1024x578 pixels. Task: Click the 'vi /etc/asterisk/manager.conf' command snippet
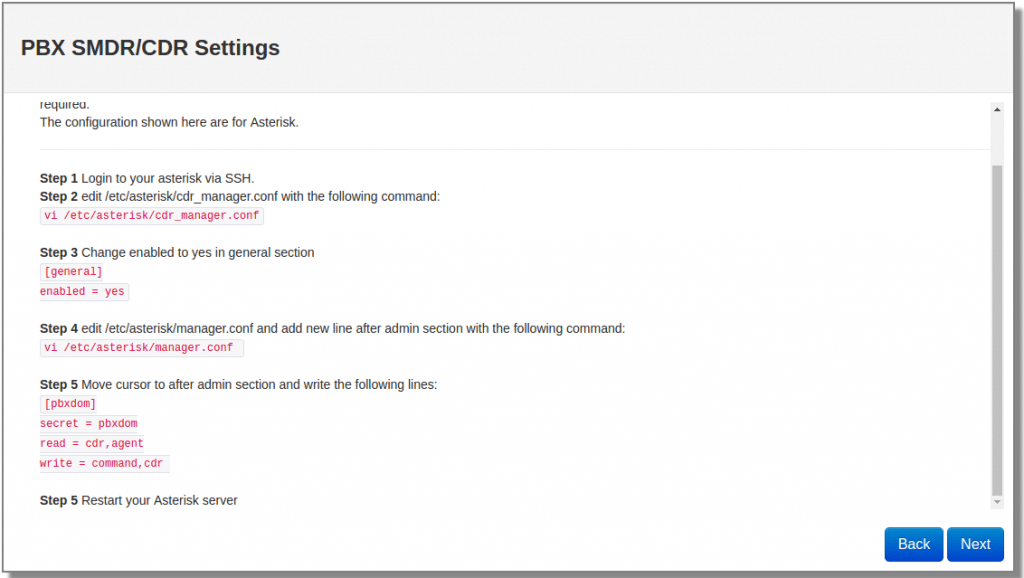[141, 348]
